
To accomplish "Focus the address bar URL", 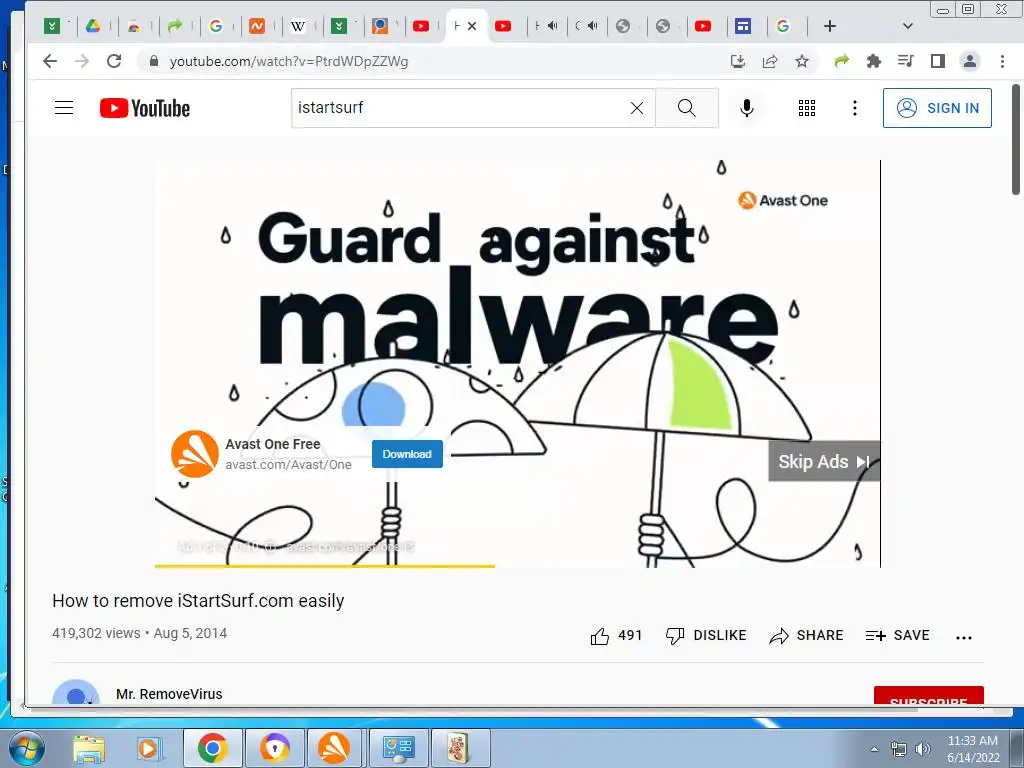I will coord(289,61).
